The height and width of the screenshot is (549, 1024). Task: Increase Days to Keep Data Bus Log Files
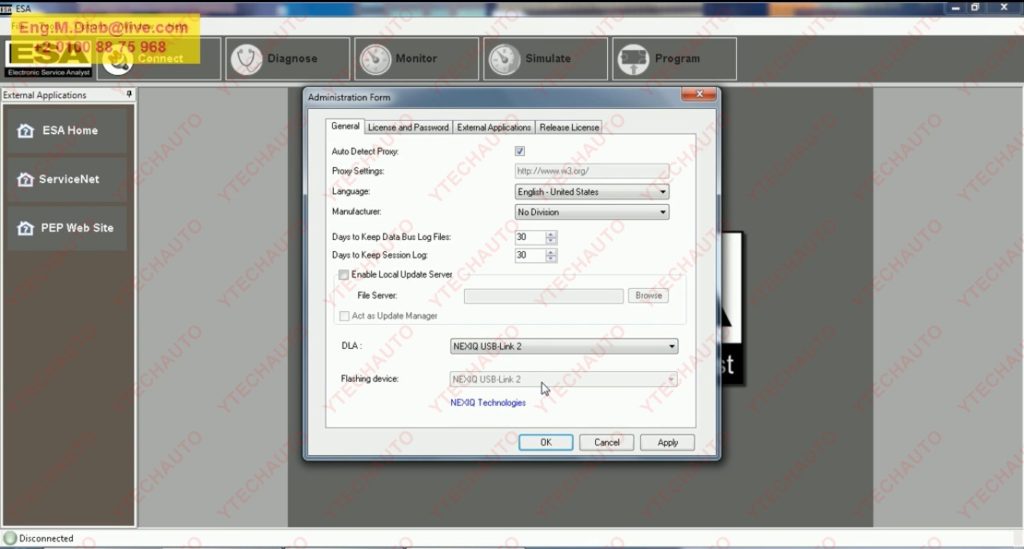pyautogui.click(x=551, y=234)
